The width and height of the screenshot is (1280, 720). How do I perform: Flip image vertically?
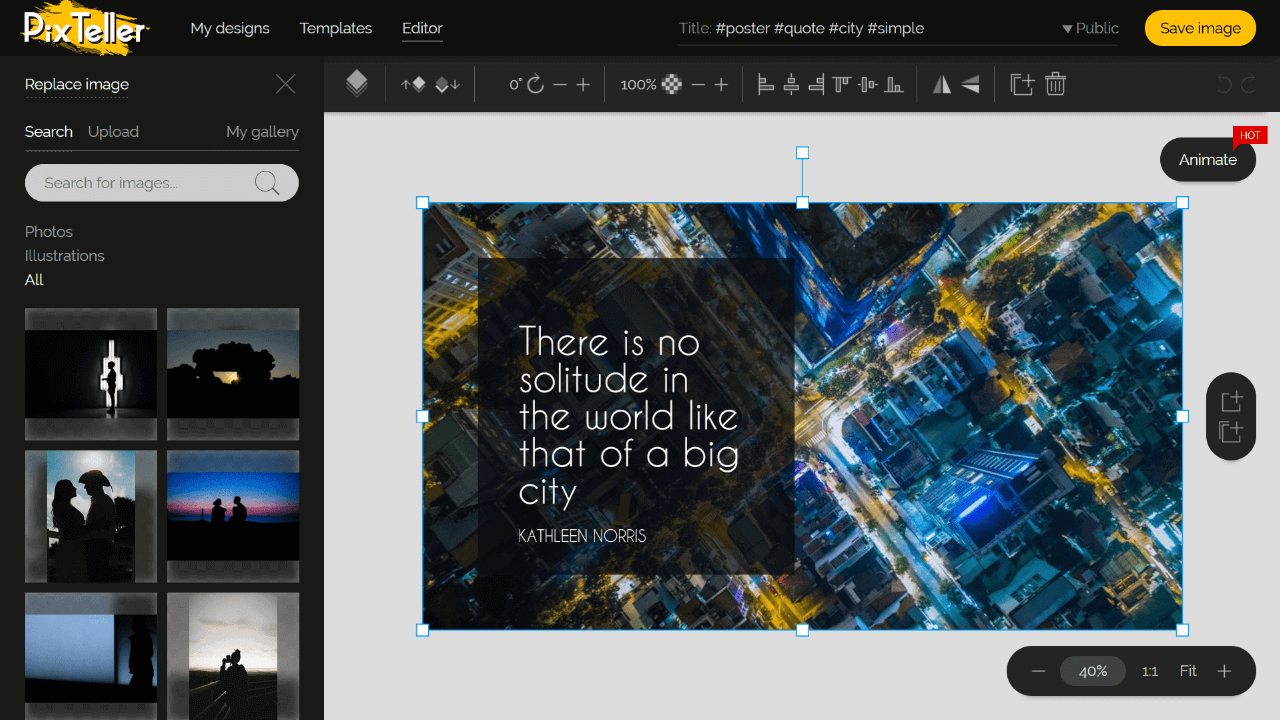point(970,85)
